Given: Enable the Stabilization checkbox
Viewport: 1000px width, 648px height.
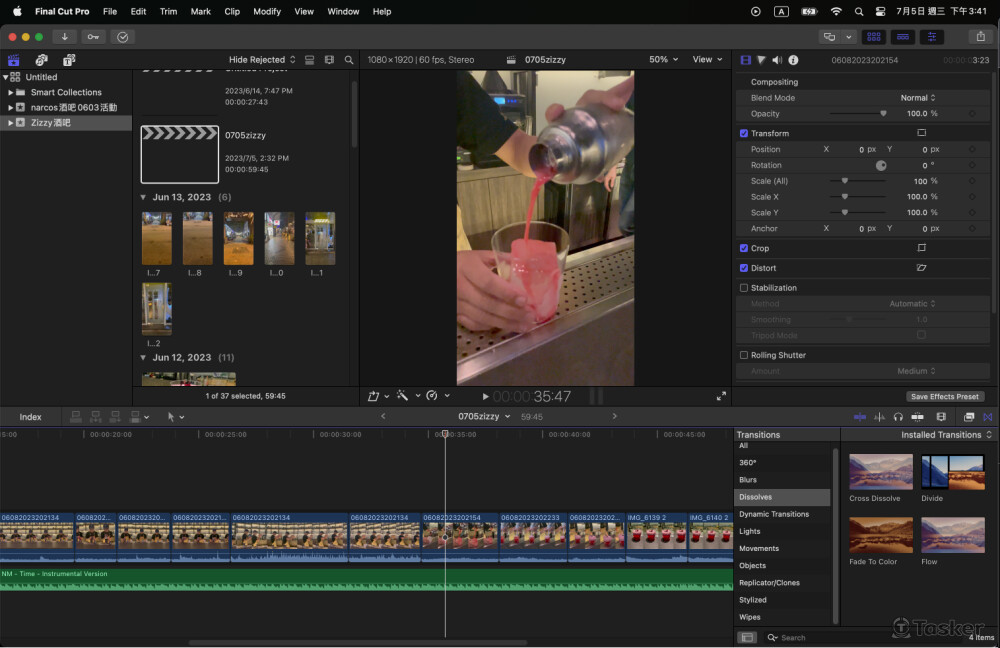Looking at the screenshot, I should (744, 288).
